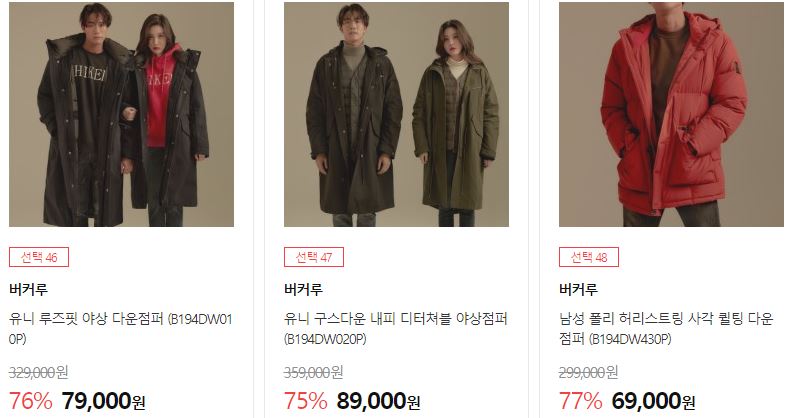This screenshot has width=795, height=418.
Task: Click the 76% discount label
Action: pos(30,401)
